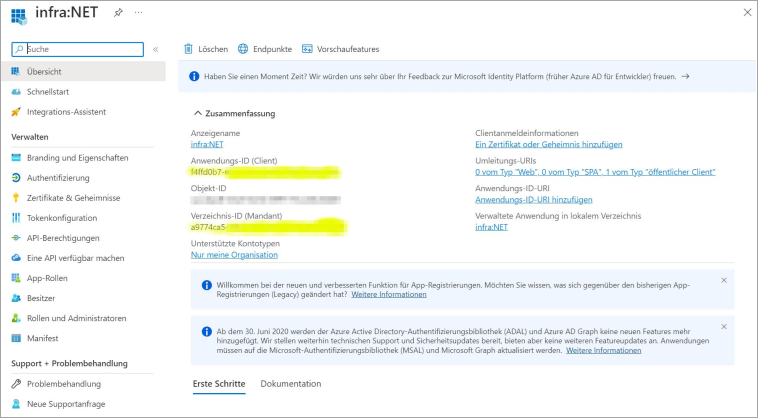Switch to the Dokumentation tab
Viewport: 758px width, 418px height.
tap(290, 384)
